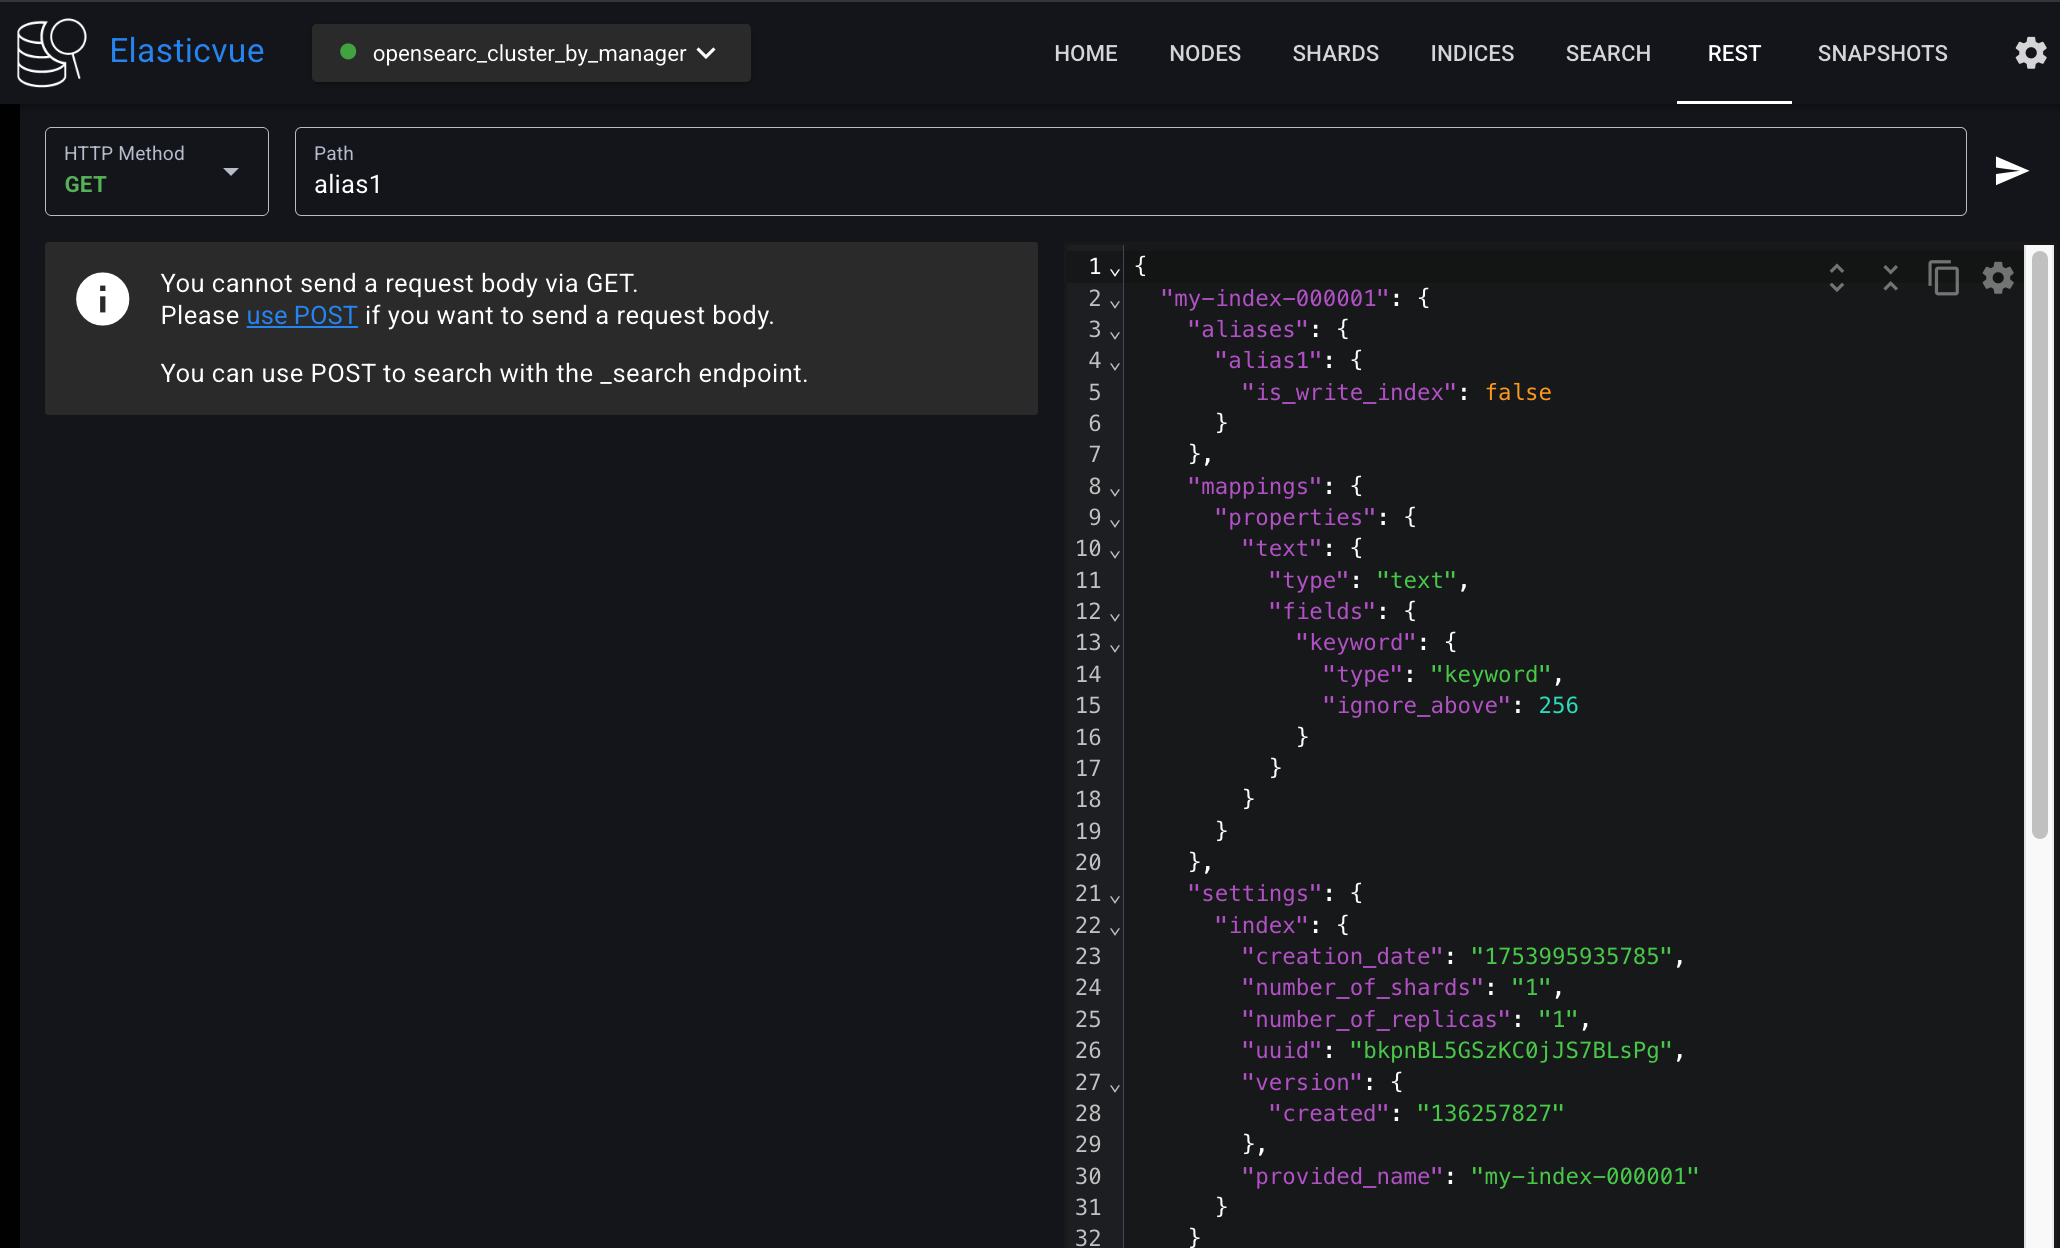Click the Elasticvue logo icon
This screenshot has height=1248, width=2060.
(51, 52)
